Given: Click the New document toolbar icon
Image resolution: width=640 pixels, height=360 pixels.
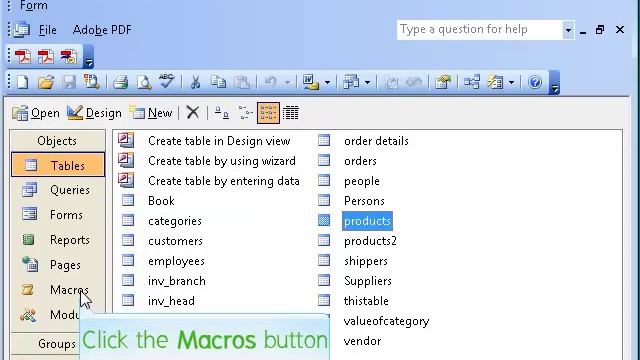Looking at the screenshot, I should 22,82.
